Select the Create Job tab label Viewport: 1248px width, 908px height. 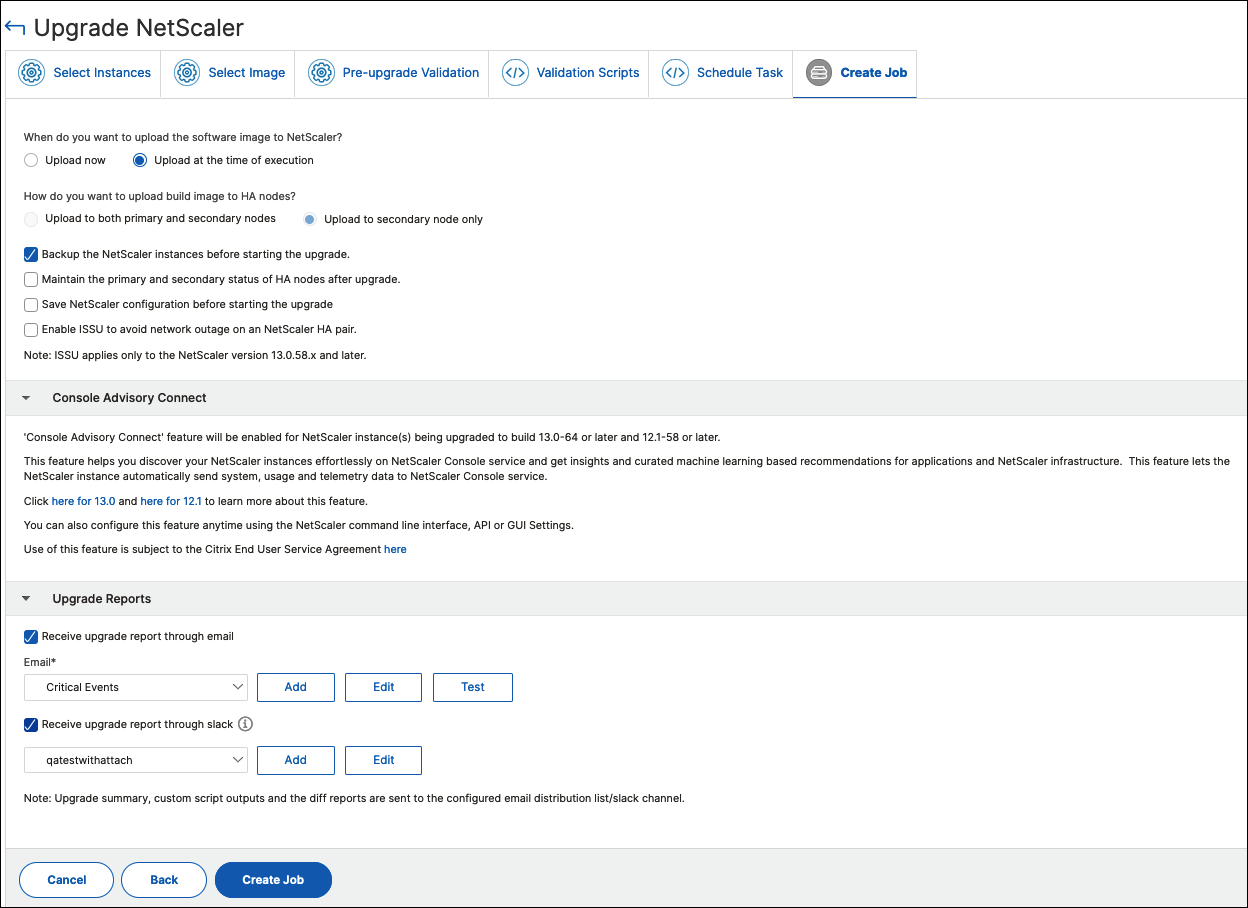tap(874, 73)
